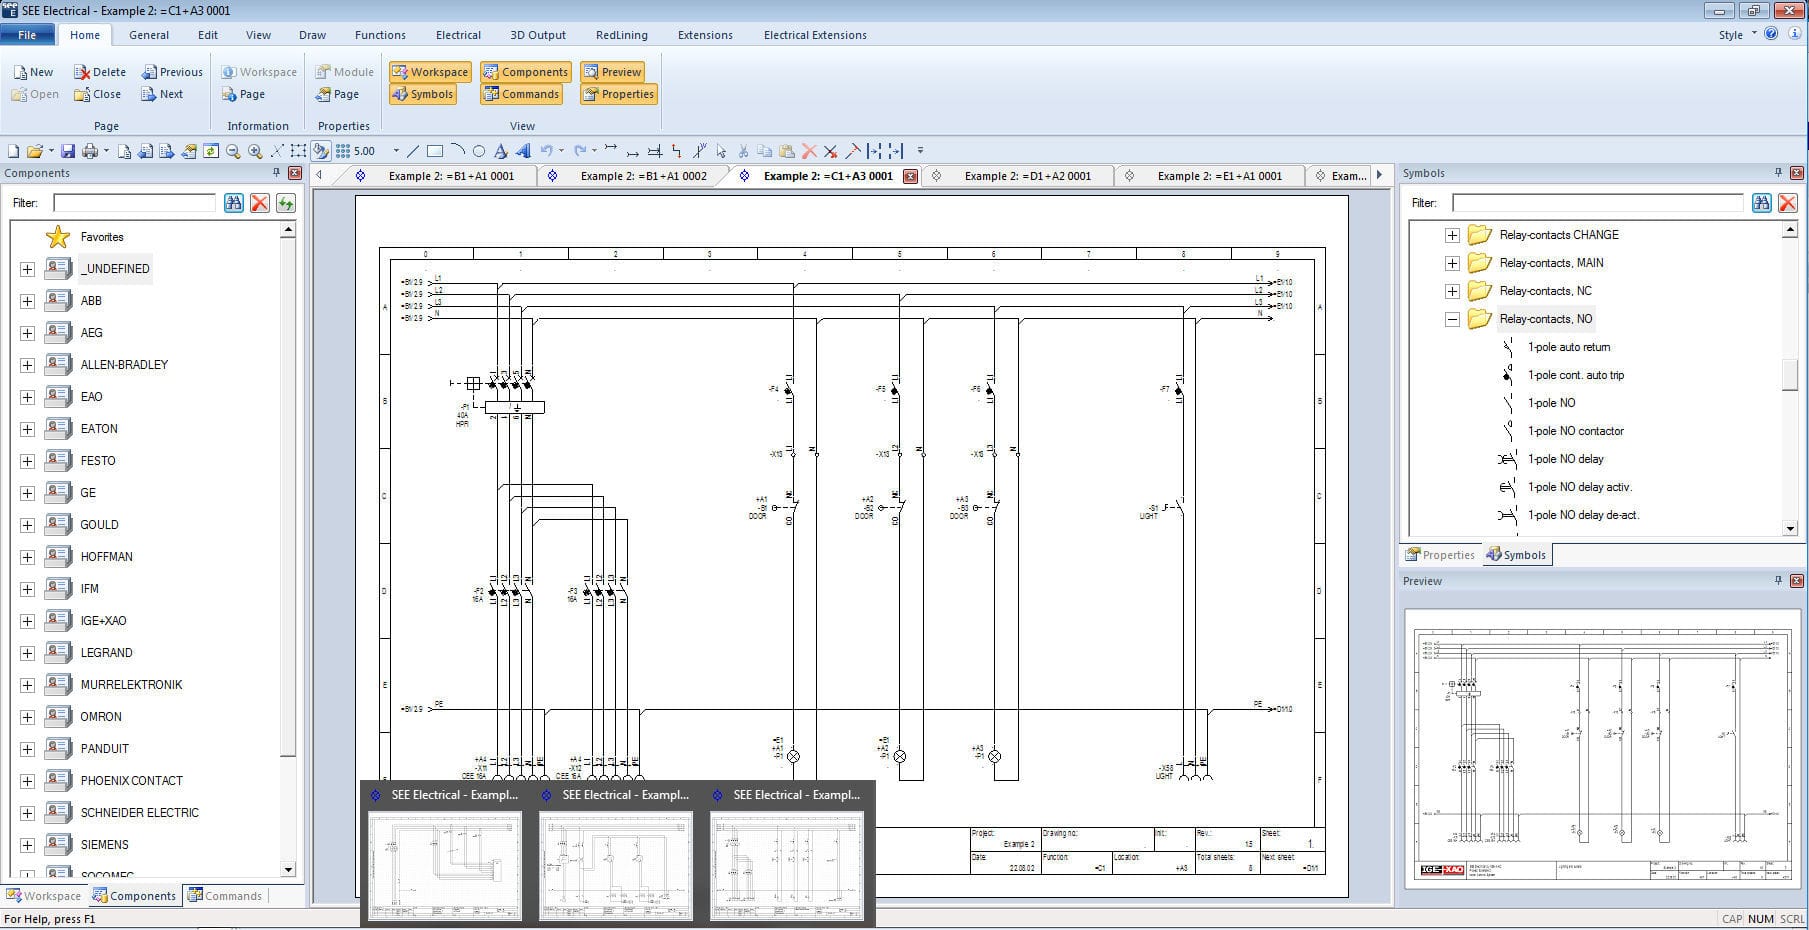Viewport: 1809px width, 930px height.
Task: Expand the Relay-contacts CHANGE folder
Action: (x=1452, y=235)
